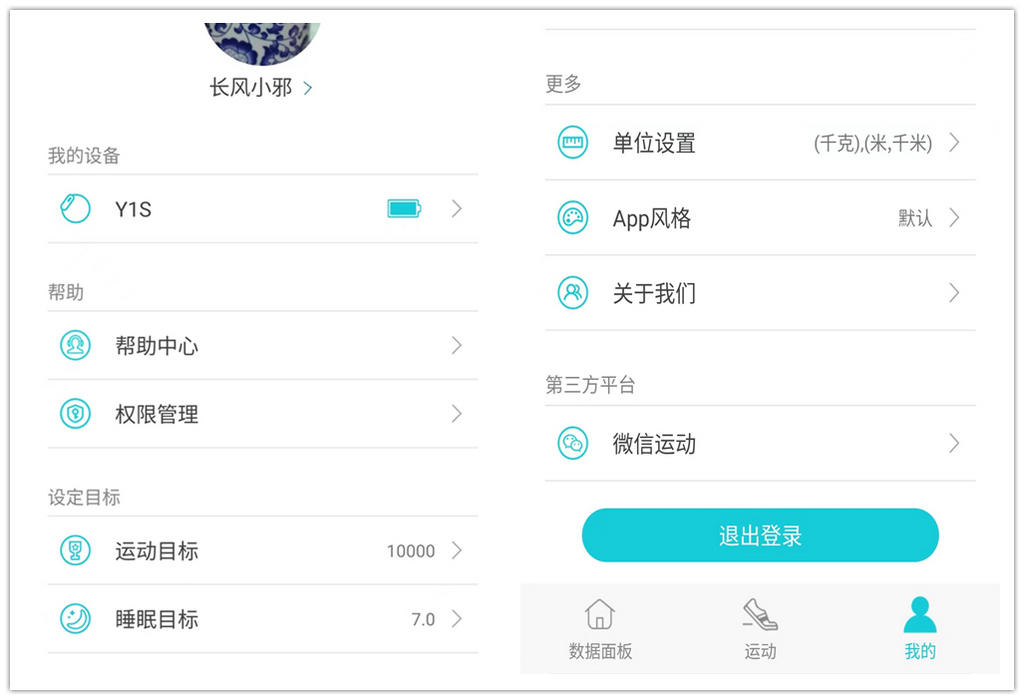
Task: Click the 帮助中心 help center icon
Action: 74,346
